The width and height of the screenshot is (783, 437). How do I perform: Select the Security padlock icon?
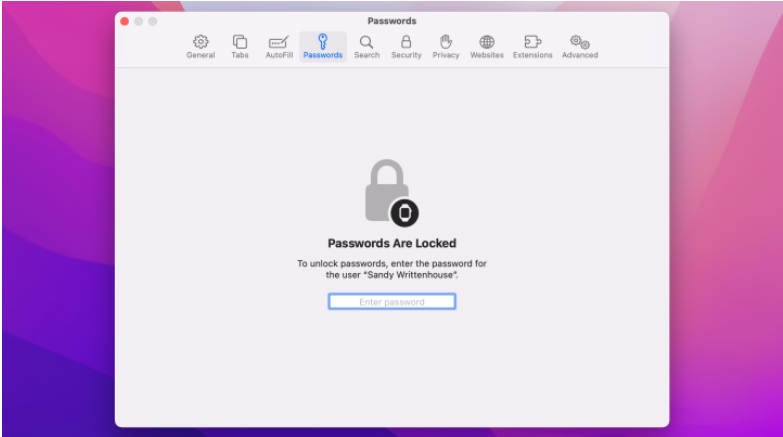click(406, 41)
